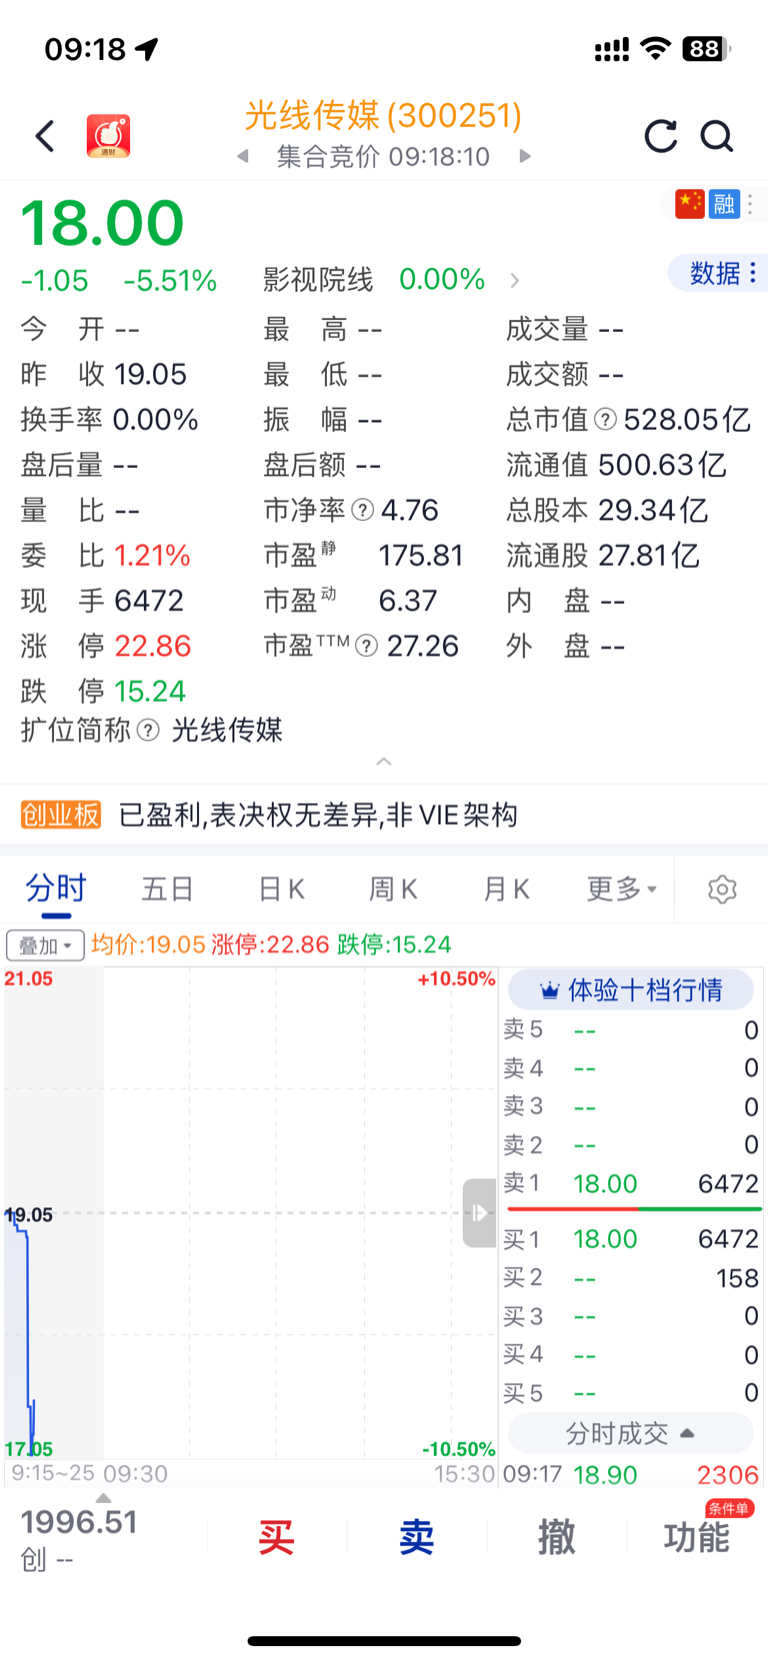Tap the current price 18.00
Viewport: 768px width, 1663px height.
tap(102, 223)
